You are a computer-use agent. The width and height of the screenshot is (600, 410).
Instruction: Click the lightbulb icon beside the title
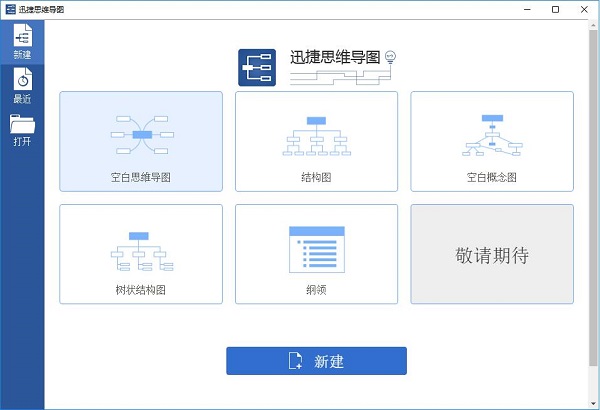(x=392, y=57)
